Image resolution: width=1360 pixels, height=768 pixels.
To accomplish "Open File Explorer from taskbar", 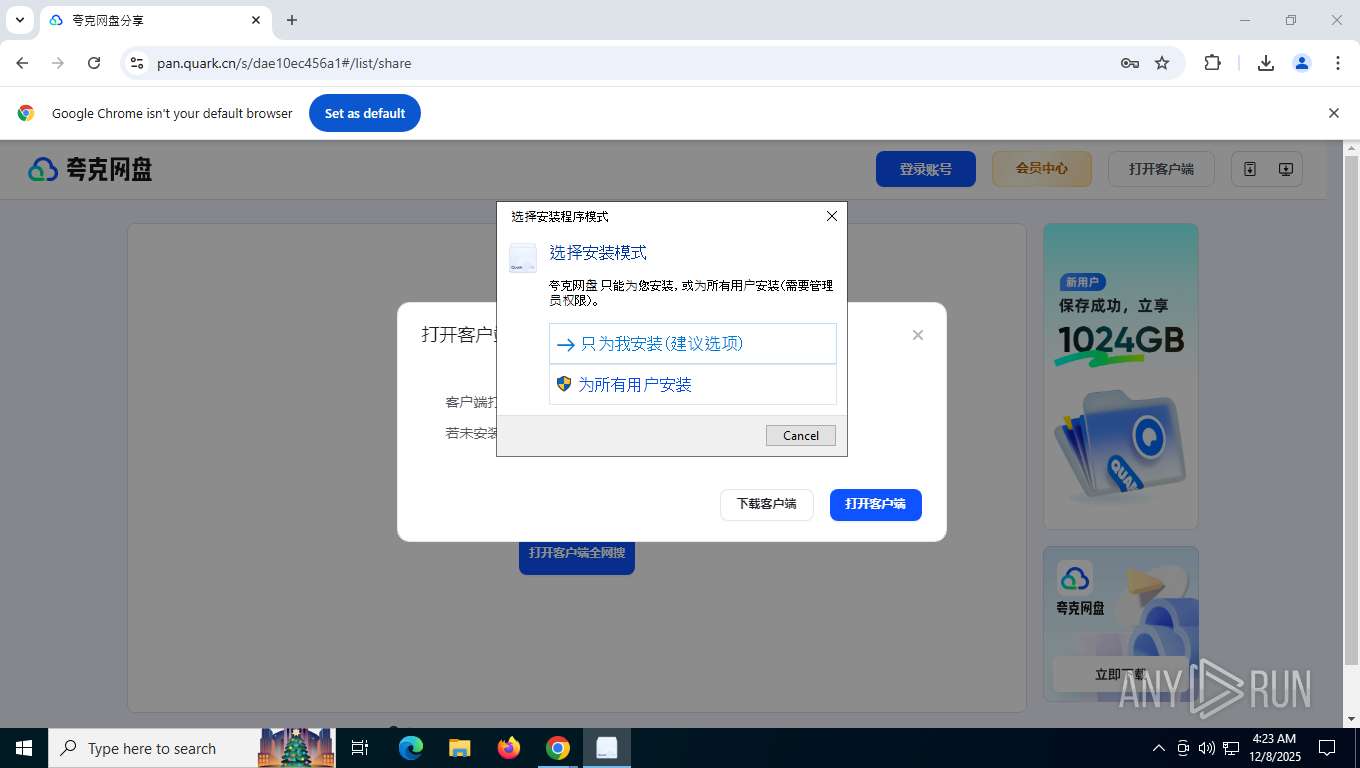I will click(x=460, y=748).
